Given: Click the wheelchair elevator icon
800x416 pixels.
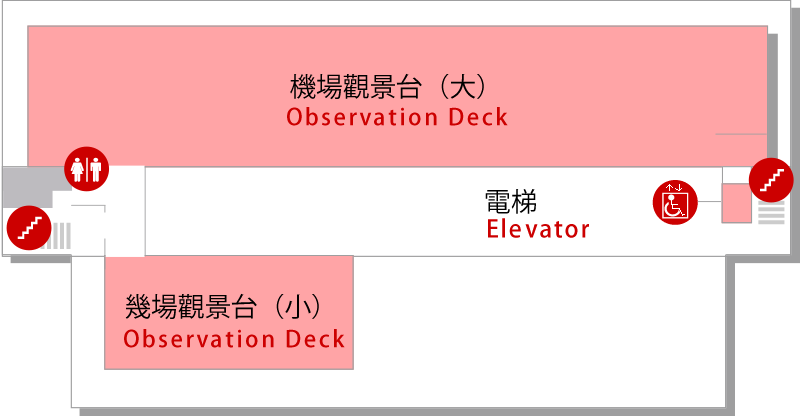Looking at the screenshot, I should pos(675,202).
